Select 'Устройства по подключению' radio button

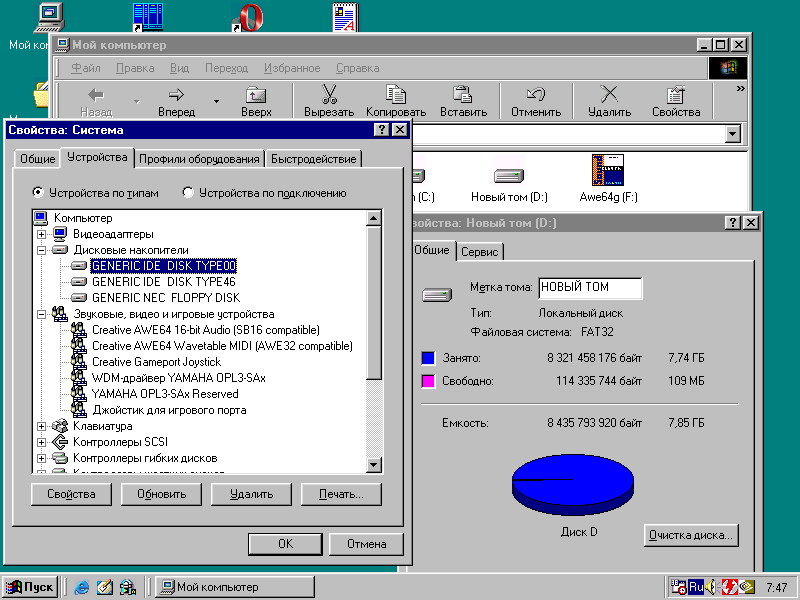point(188,193)
